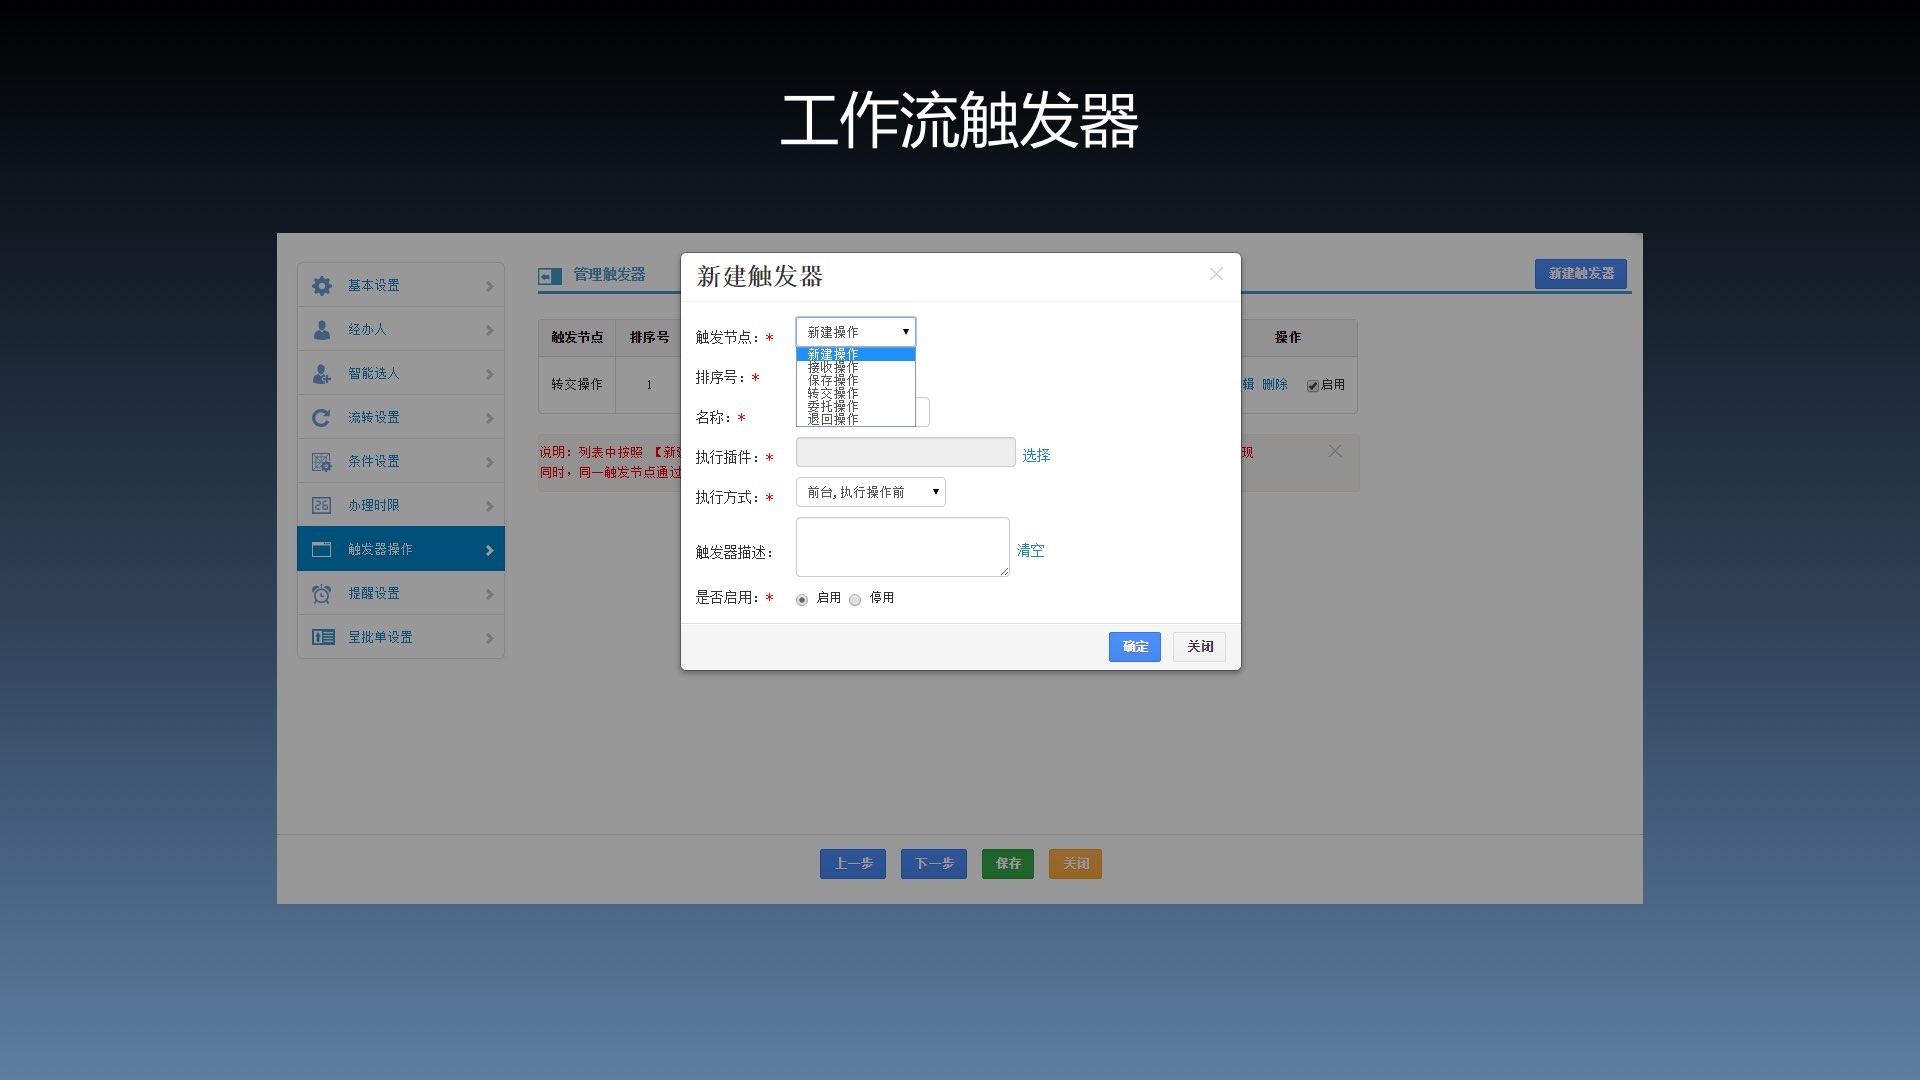Click the 触发器描述 text area
The image size is (1920, 1080).
coord(903,547)
